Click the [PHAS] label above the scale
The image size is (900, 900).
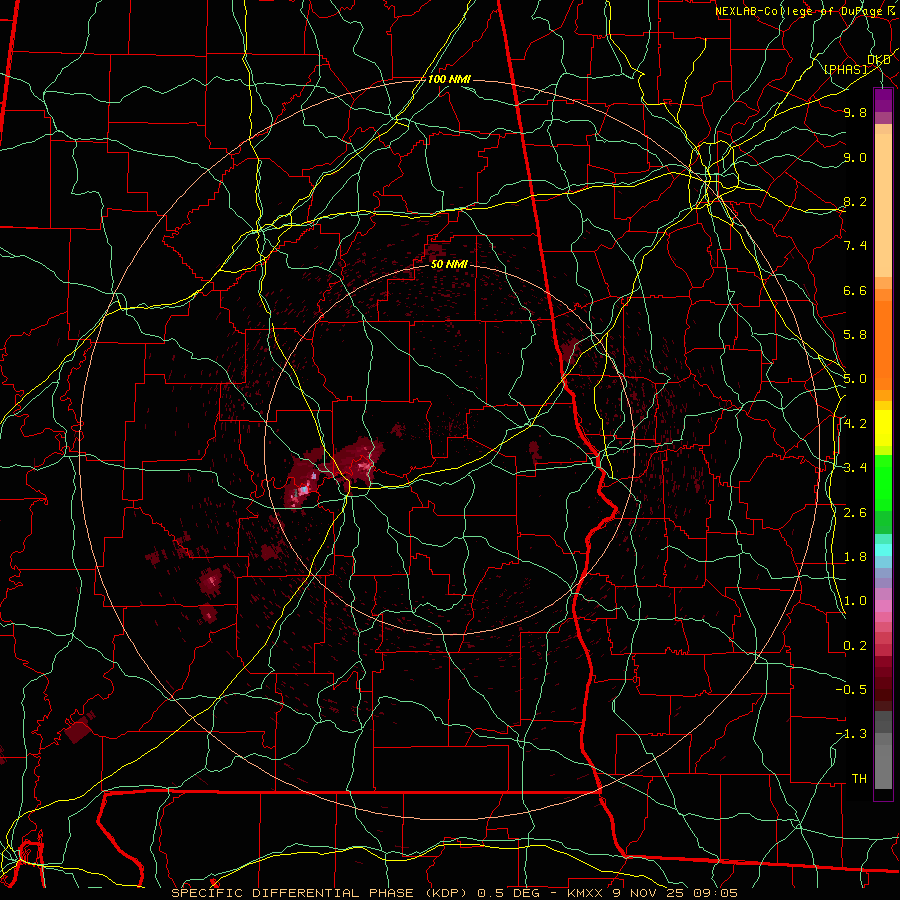pos(845,69)
